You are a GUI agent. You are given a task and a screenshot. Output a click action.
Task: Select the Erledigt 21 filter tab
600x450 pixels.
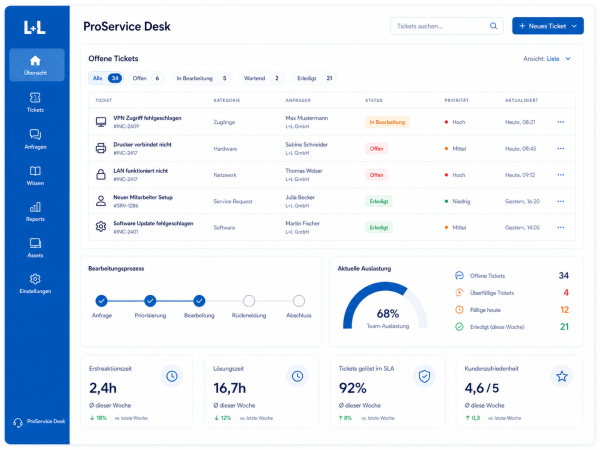(x=315, y=78)
